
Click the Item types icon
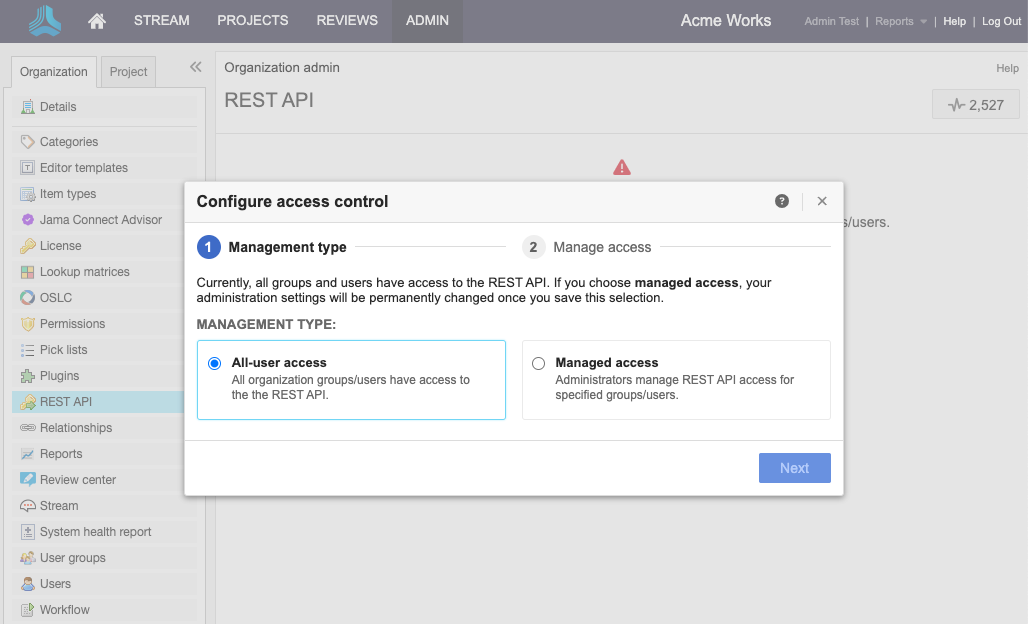[x=28, y=194]
